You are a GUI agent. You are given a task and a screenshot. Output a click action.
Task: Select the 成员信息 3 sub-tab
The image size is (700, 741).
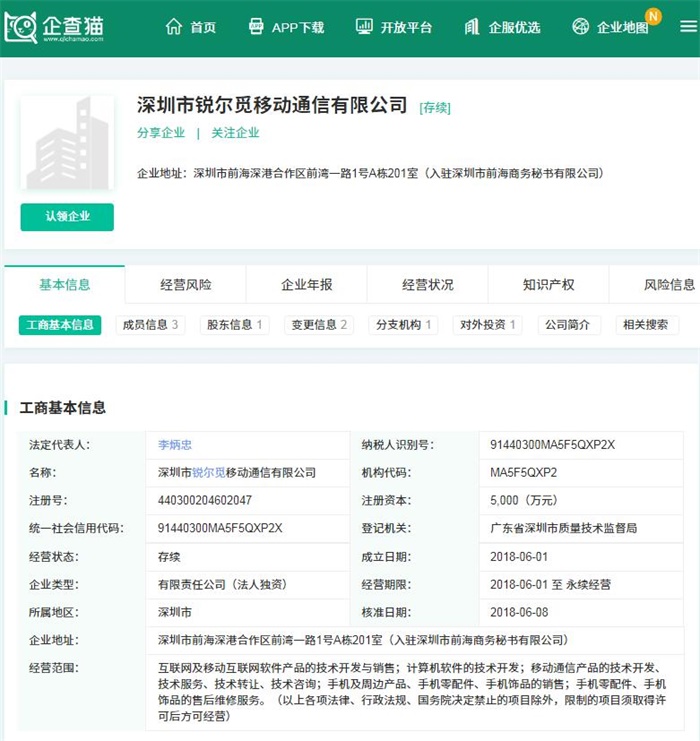pyautogui.click(x=150, y=325)
